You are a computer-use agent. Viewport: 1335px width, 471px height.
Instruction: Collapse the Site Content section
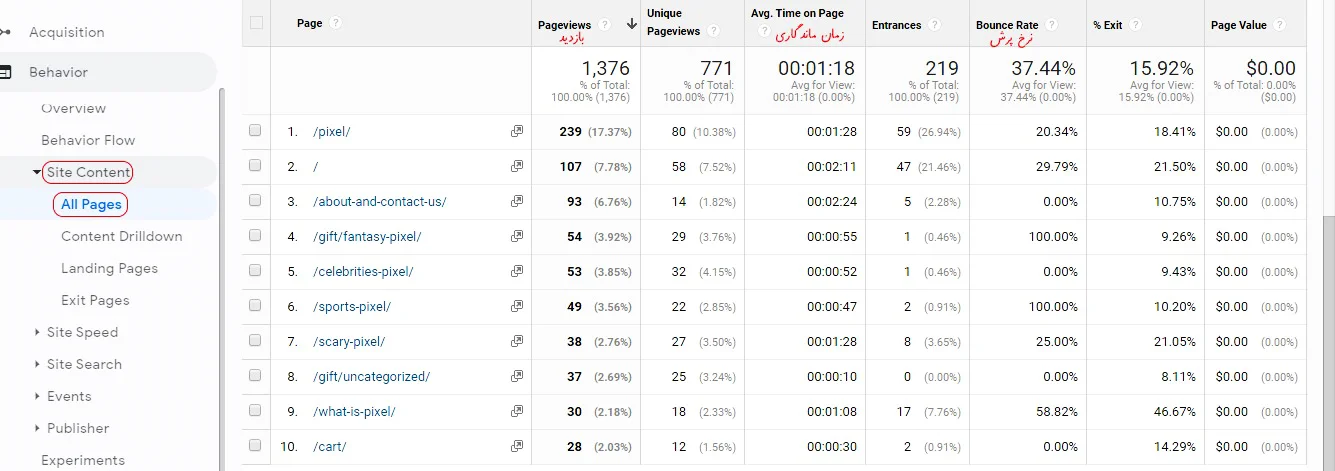pos(37,172)
